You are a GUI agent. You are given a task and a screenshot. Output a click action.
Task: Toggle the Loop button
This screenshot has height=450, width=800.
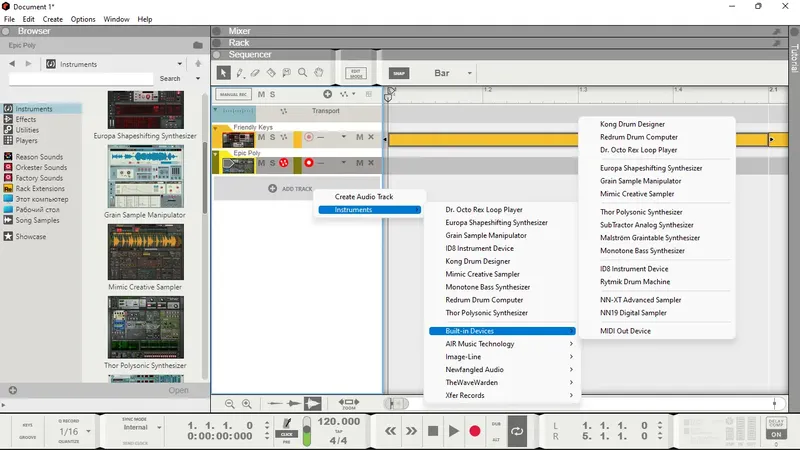(x=517, y=431)
